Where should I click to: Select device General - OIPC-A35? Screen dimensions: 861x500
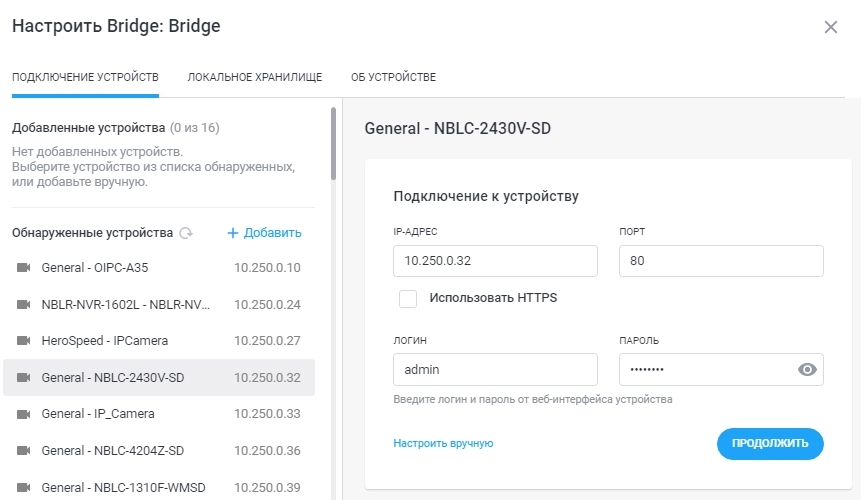point(159,267)
